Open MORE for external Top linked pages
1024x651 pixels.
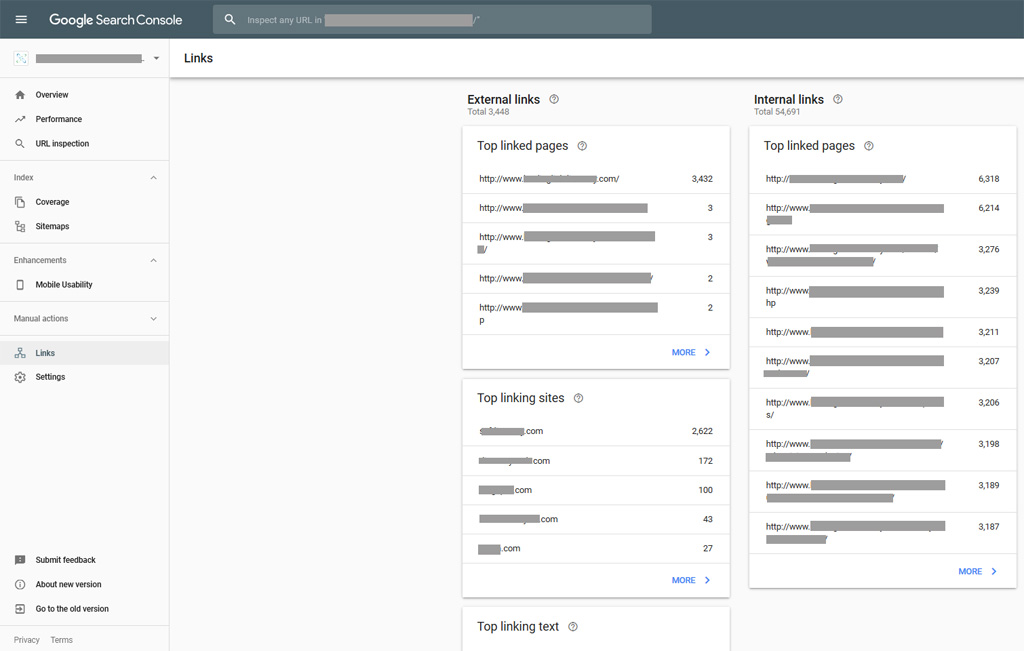[x=692, y=352]
